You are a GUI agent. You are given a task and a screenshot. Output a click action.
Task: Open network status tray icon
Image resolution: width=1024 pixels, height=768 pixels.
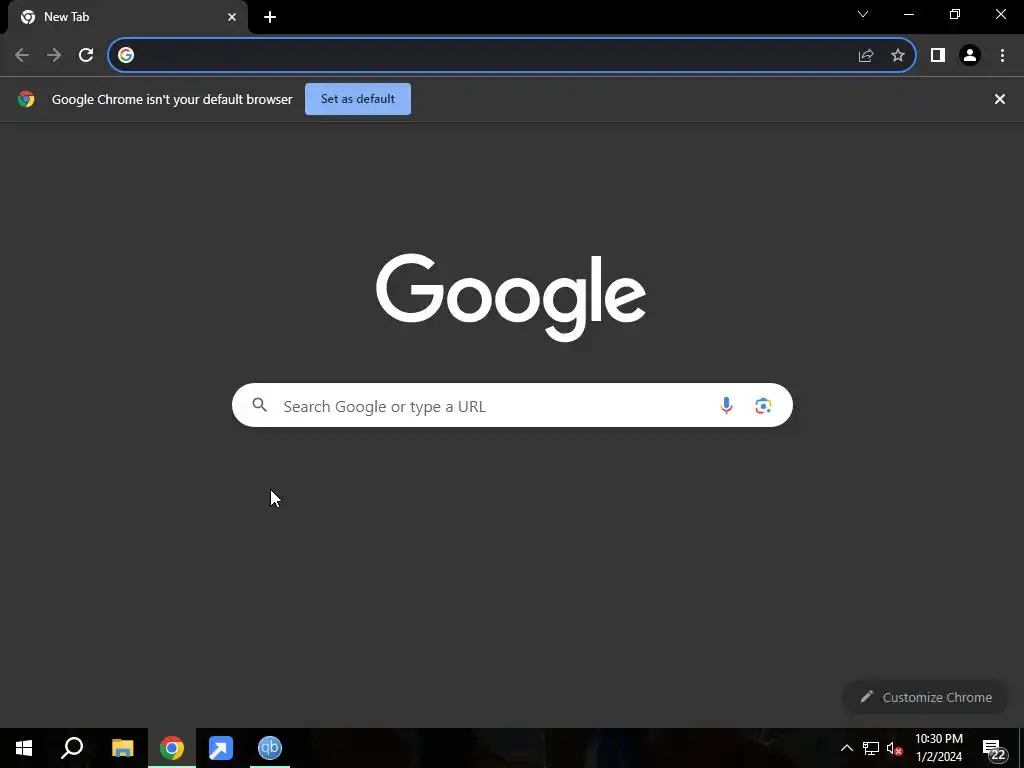pyautogui.click(x=871, y=748)
